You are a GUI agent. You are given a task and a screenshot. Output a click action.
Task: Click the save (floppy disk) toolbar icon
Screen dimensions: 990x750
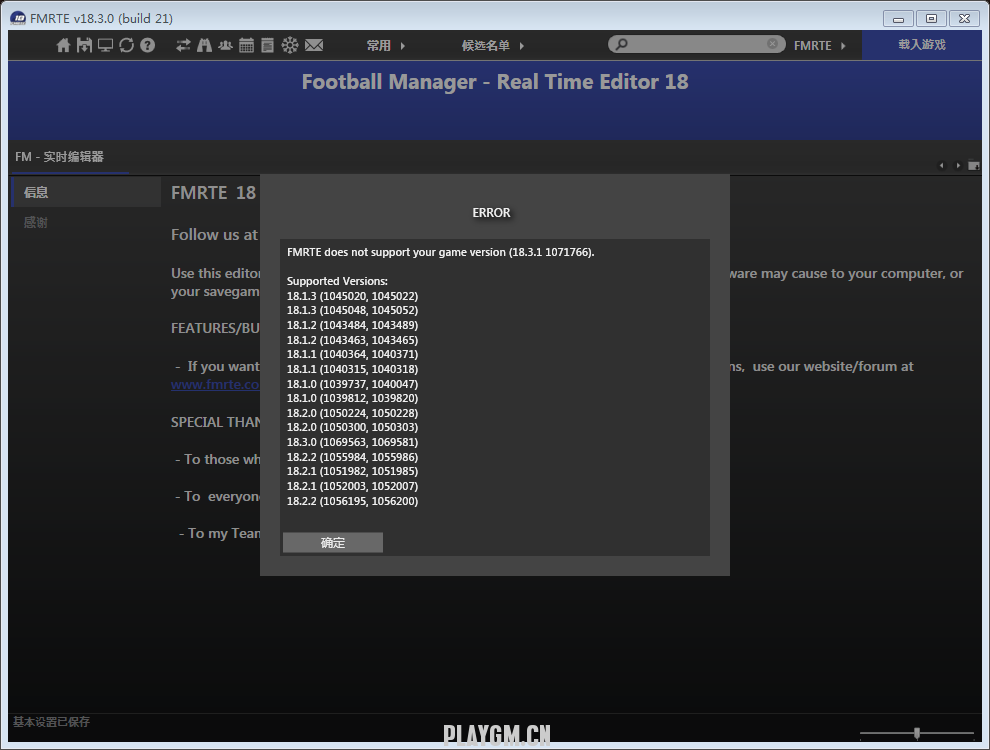pyautogui.click(x=84, y=45)
